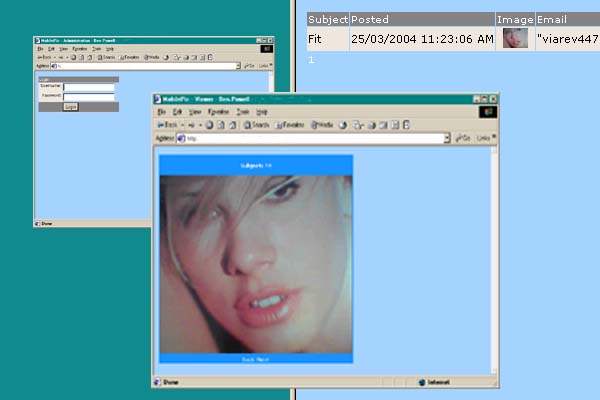Click Favorites toolbar button in Administration window
600x400 pixels.
pyautogui.click(x=129, y=57)
